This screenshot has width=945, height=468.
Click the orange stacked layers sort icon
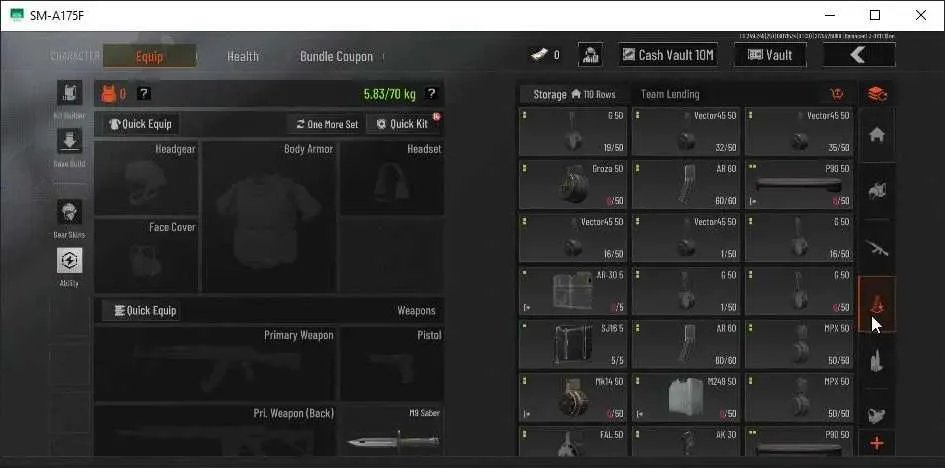coord(877,94)
